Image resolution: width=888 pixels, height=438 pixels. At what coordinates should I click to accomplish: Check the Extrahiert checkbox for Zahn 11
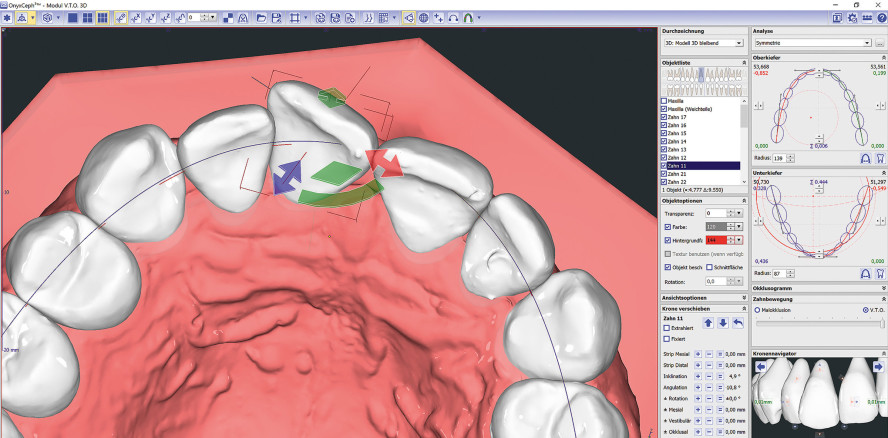click(x=667, y=328)
